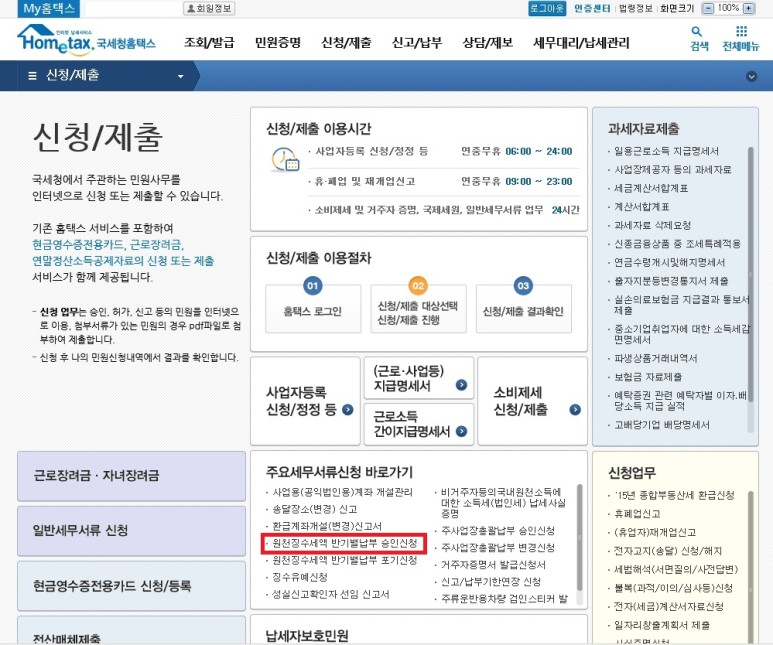The image size is (773, 645).
Task: Open 세법해석(서면질의/사전답변) link
Action: 676,569
